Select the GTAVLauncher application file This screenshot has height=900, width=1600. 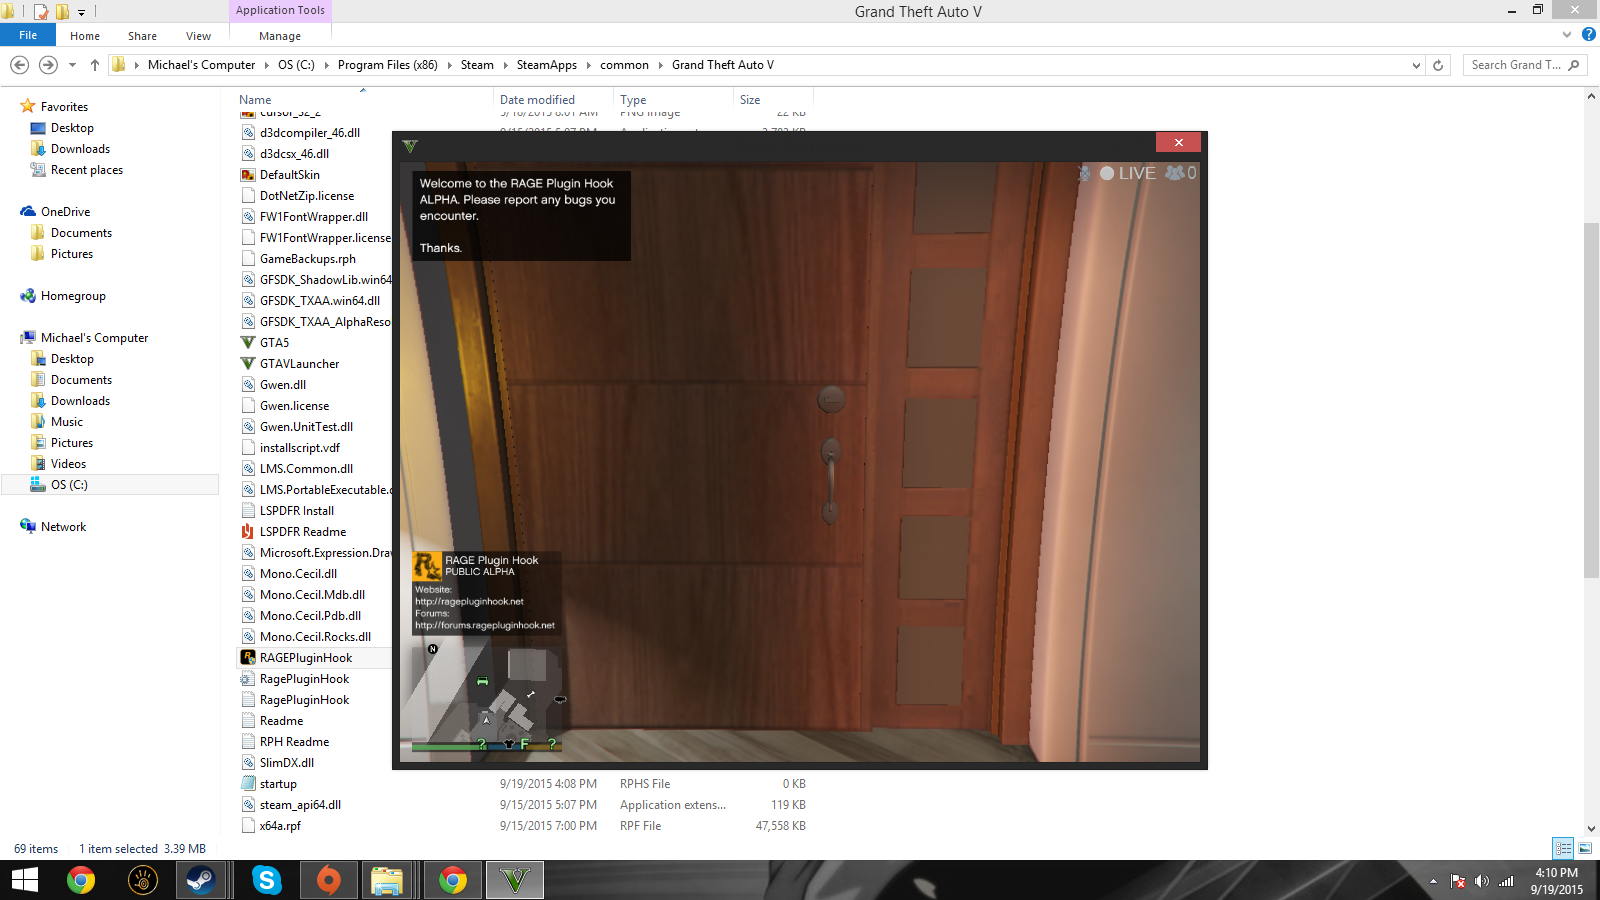(299, 364)
